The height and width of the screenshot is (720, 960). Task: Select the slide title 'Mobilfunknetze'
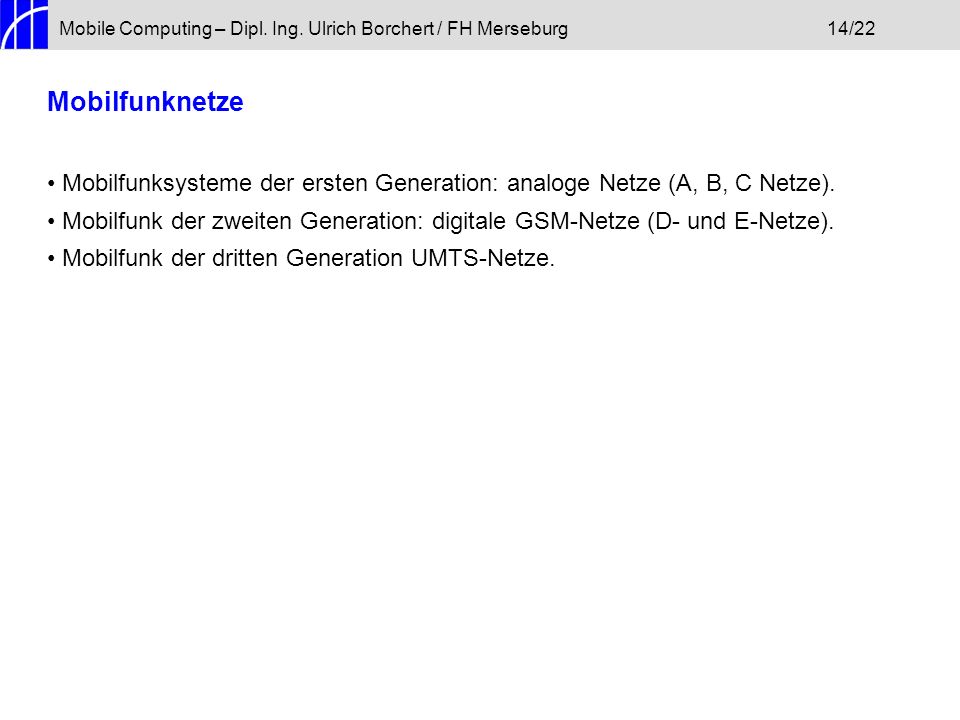tap(145, 102)
